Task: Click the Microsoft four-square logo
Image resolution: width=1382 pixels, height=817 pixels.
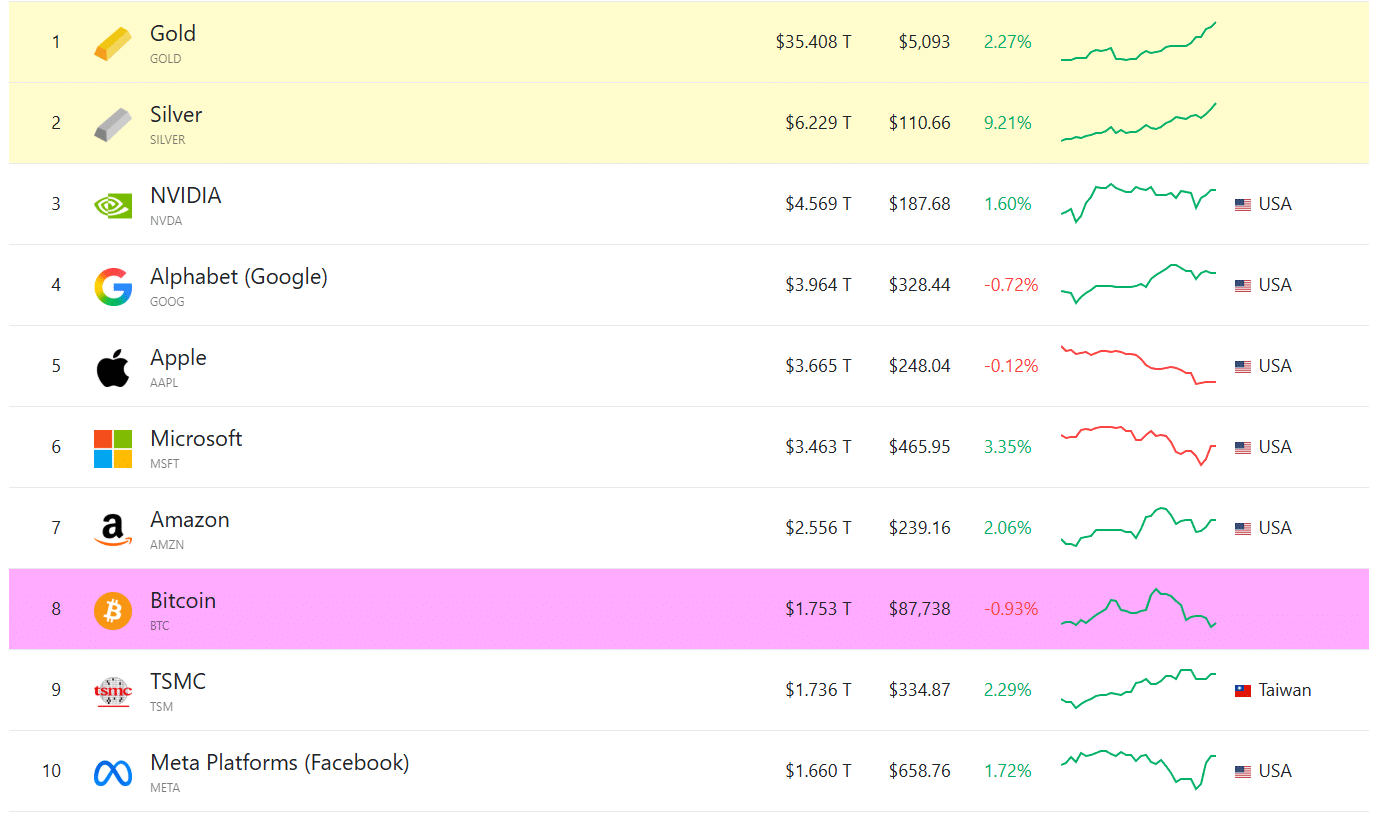Action: tap(113, 448)
